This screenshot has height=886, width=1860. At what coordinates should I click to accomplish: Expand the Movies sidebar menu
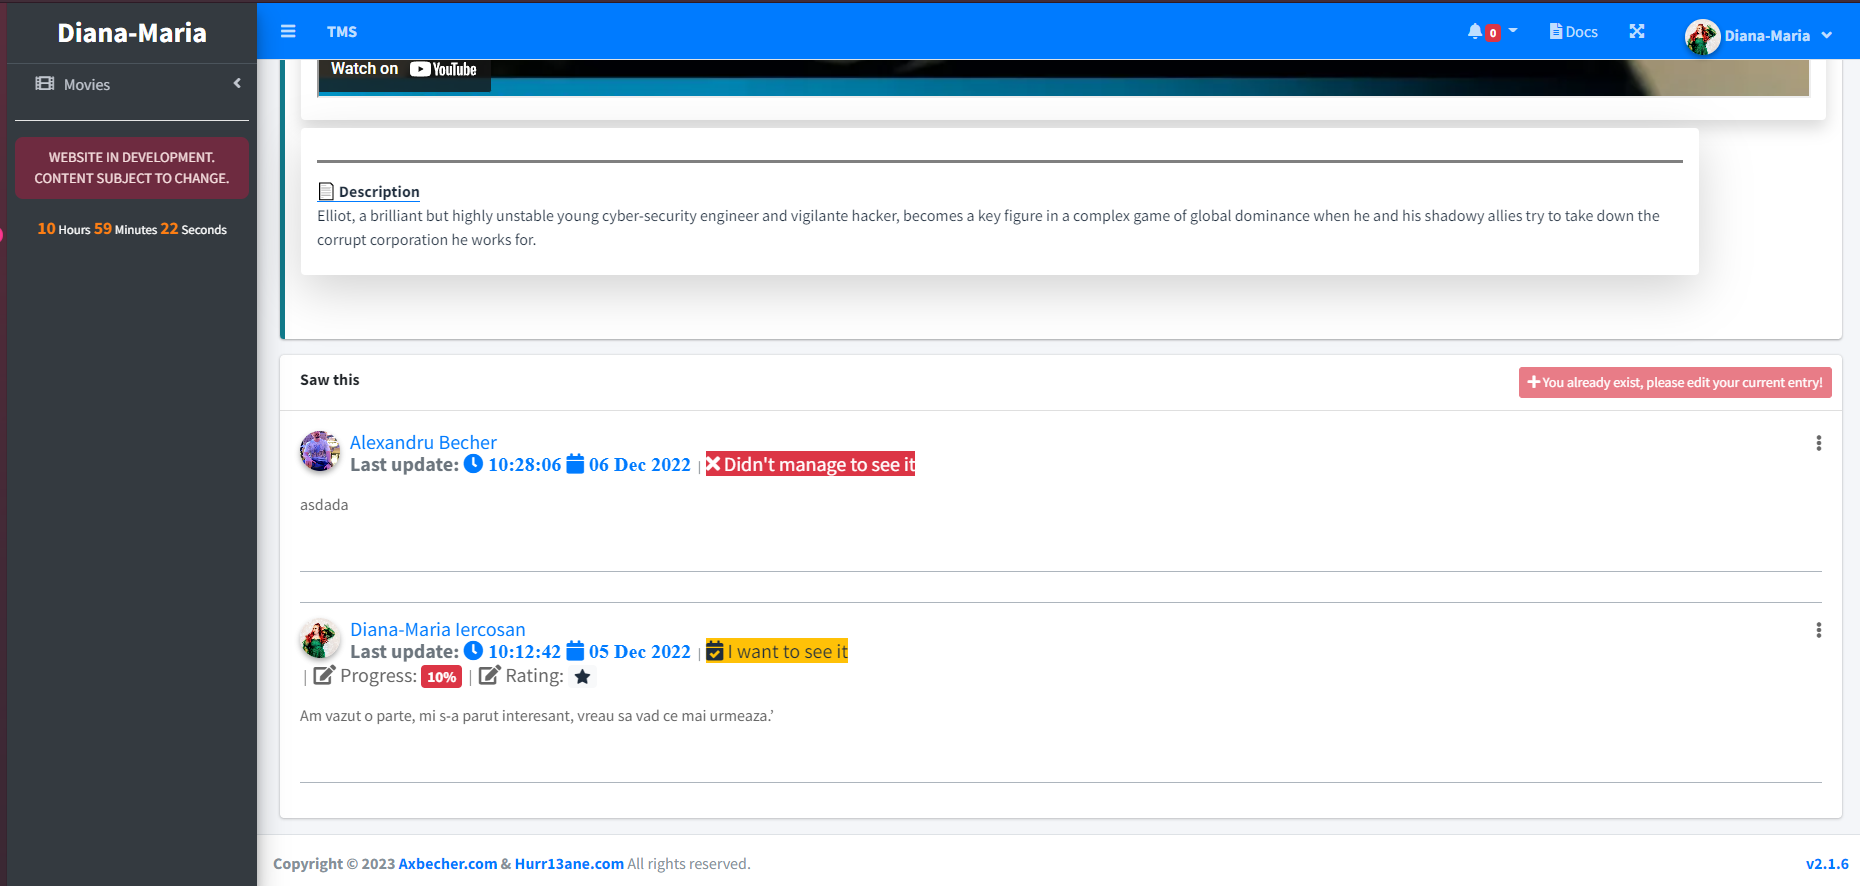pyautogui.click(x=130, y=84)
